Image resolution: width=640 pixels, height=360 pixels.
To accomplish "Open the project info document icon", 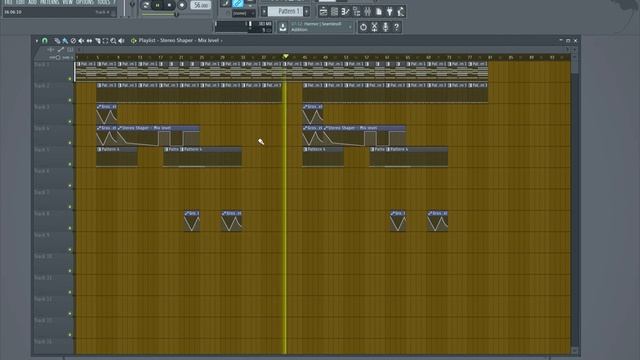I will [x=378, y=12].
